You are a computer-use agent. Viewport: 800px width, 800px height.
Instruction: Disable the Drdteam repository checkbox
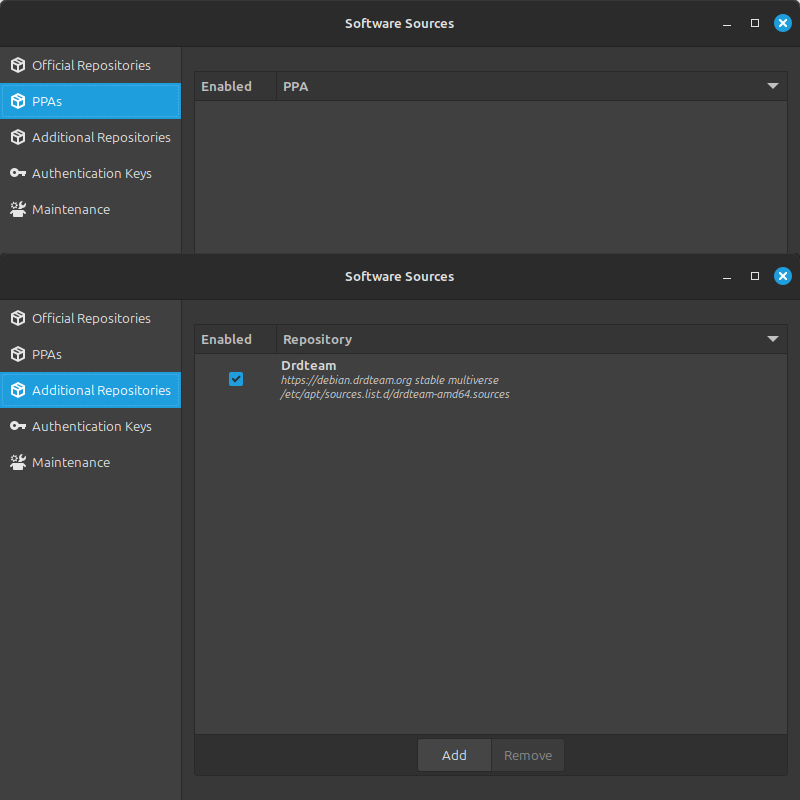pos(236,379)
